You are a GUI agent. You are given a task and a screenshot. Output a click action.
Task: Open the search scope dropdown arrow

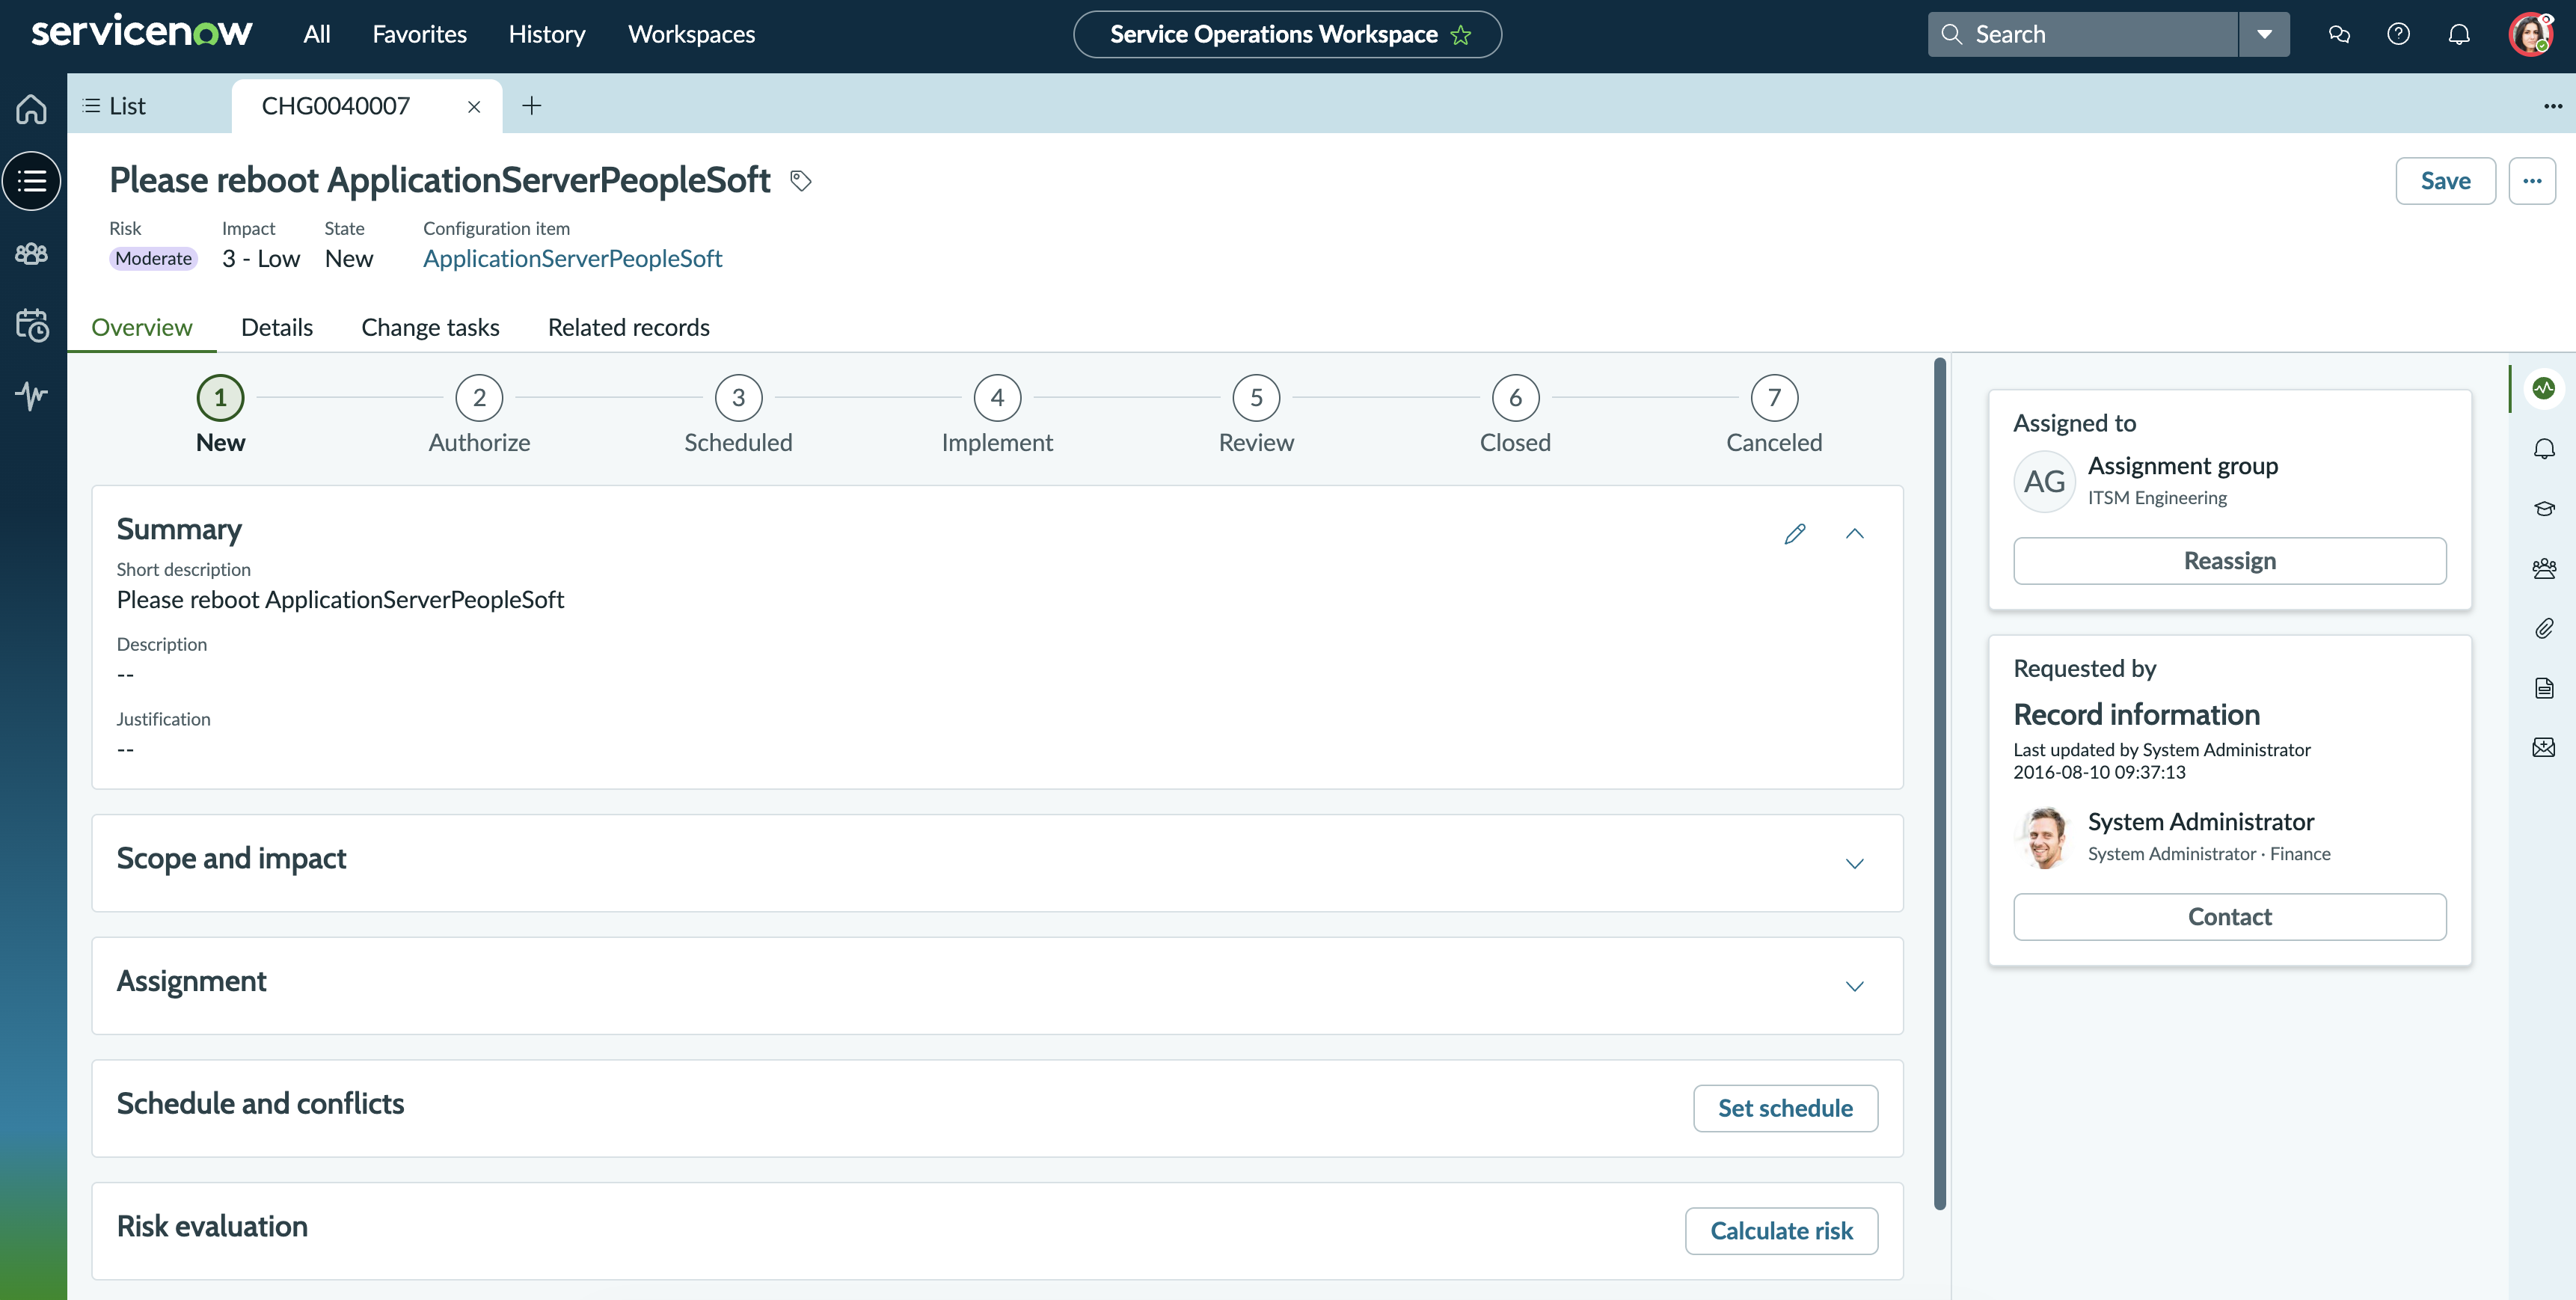[2264, 35]
